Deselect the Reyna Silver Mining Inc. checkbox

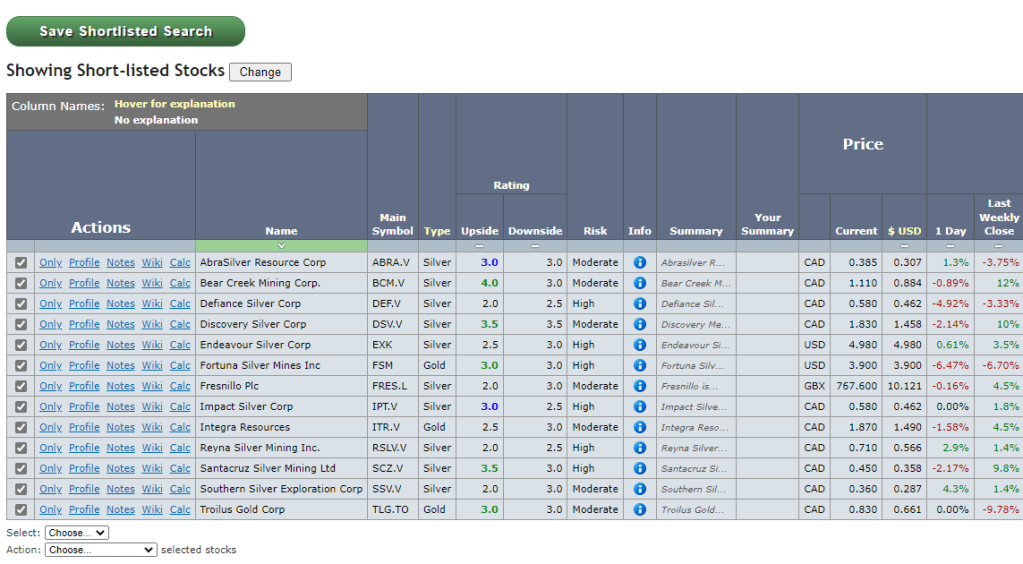[21, 448]
